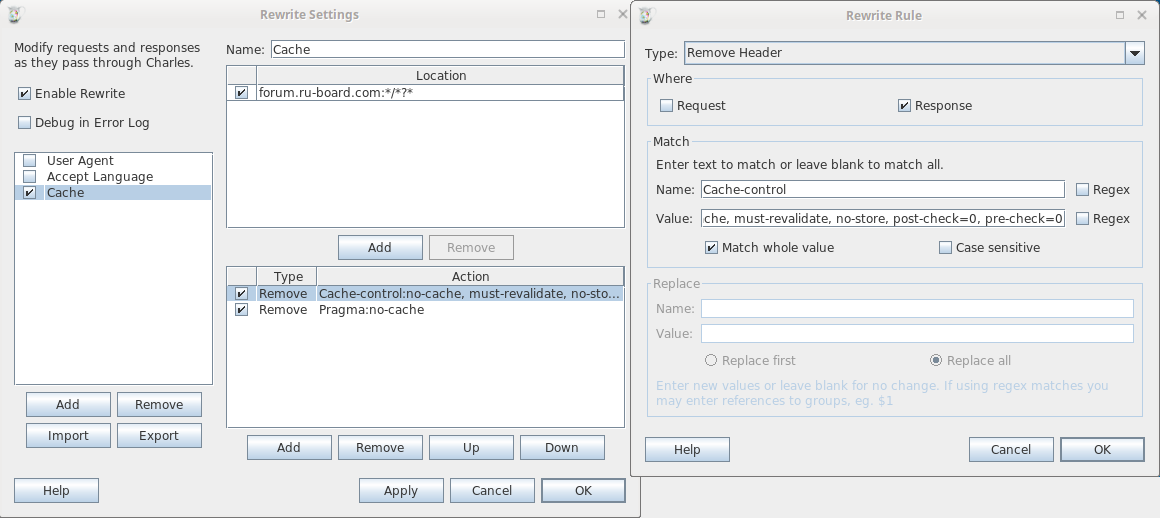The height and width of the screenshot is (518, 1160).
Task: Select the forum.ru-board.com location row
Action: pos(425,93)
